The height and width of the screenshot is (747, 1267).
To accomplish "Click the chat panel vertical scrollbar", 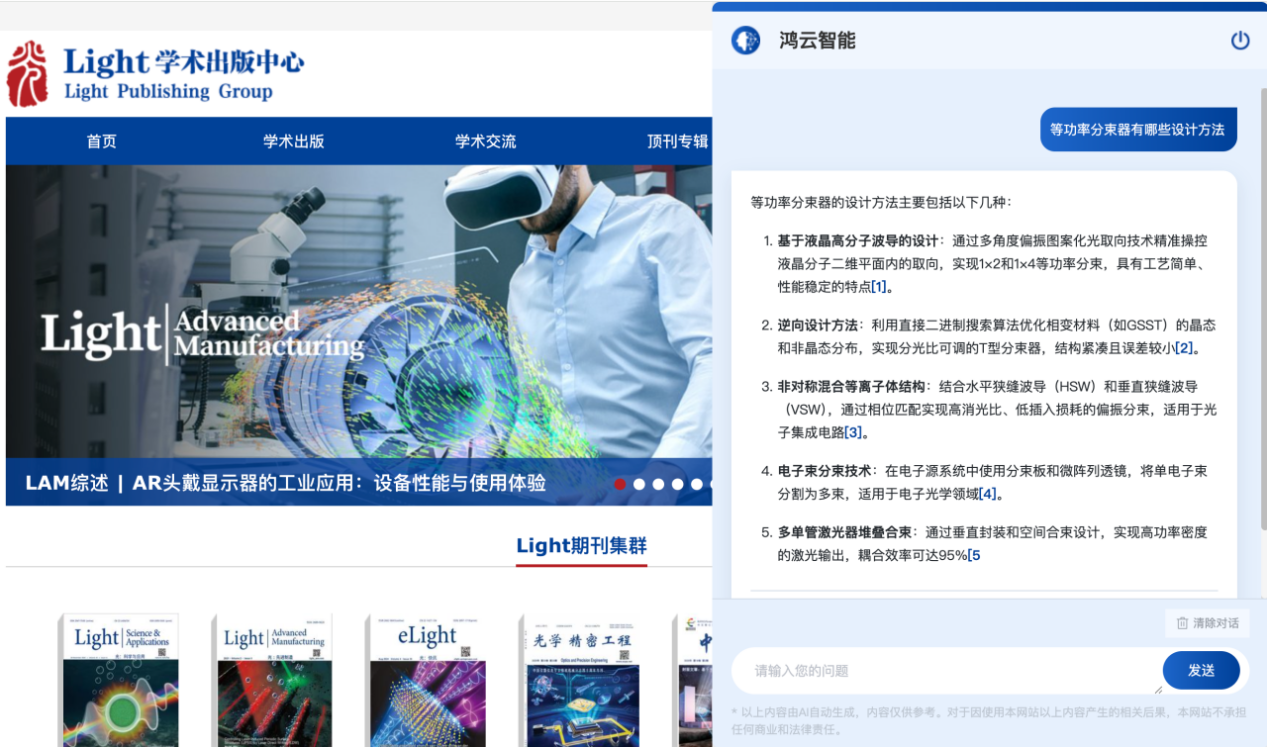I will pos(1262,300).
